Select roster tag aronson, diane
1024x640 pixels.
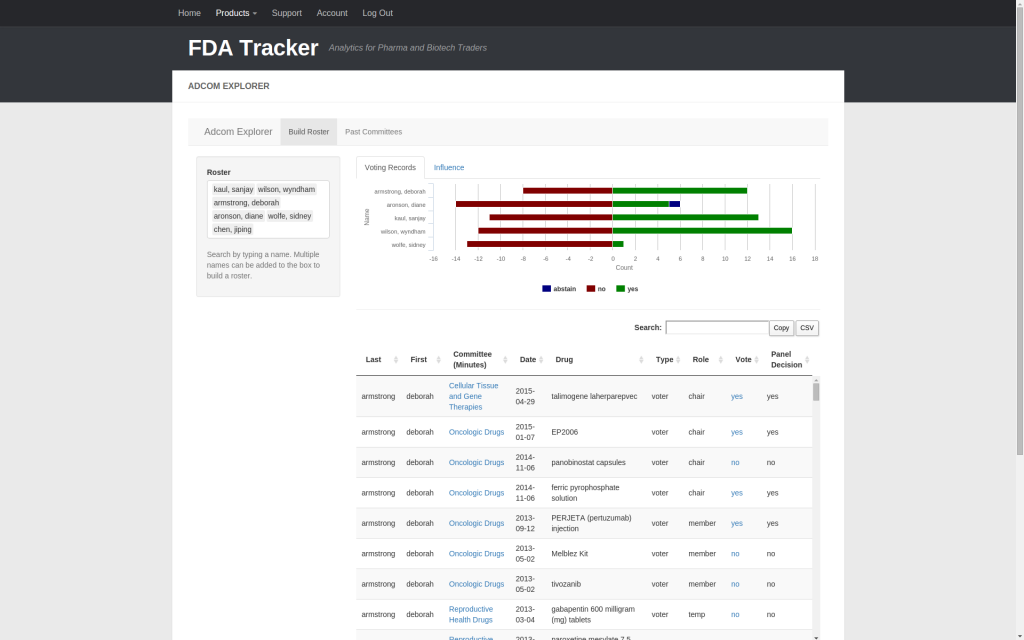coord(238,216)
